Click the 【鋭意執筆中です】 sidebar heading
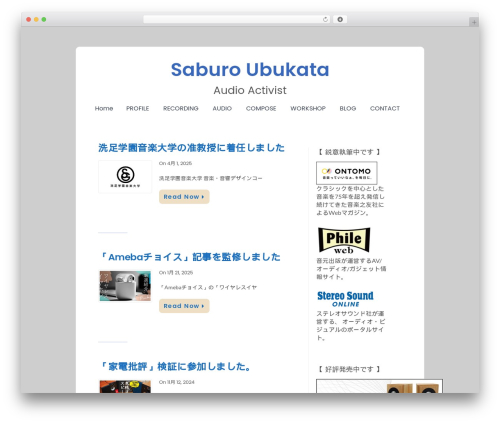The width and height of the screenshot is (500, 423). pyautogui.click(x=349, y=152)
